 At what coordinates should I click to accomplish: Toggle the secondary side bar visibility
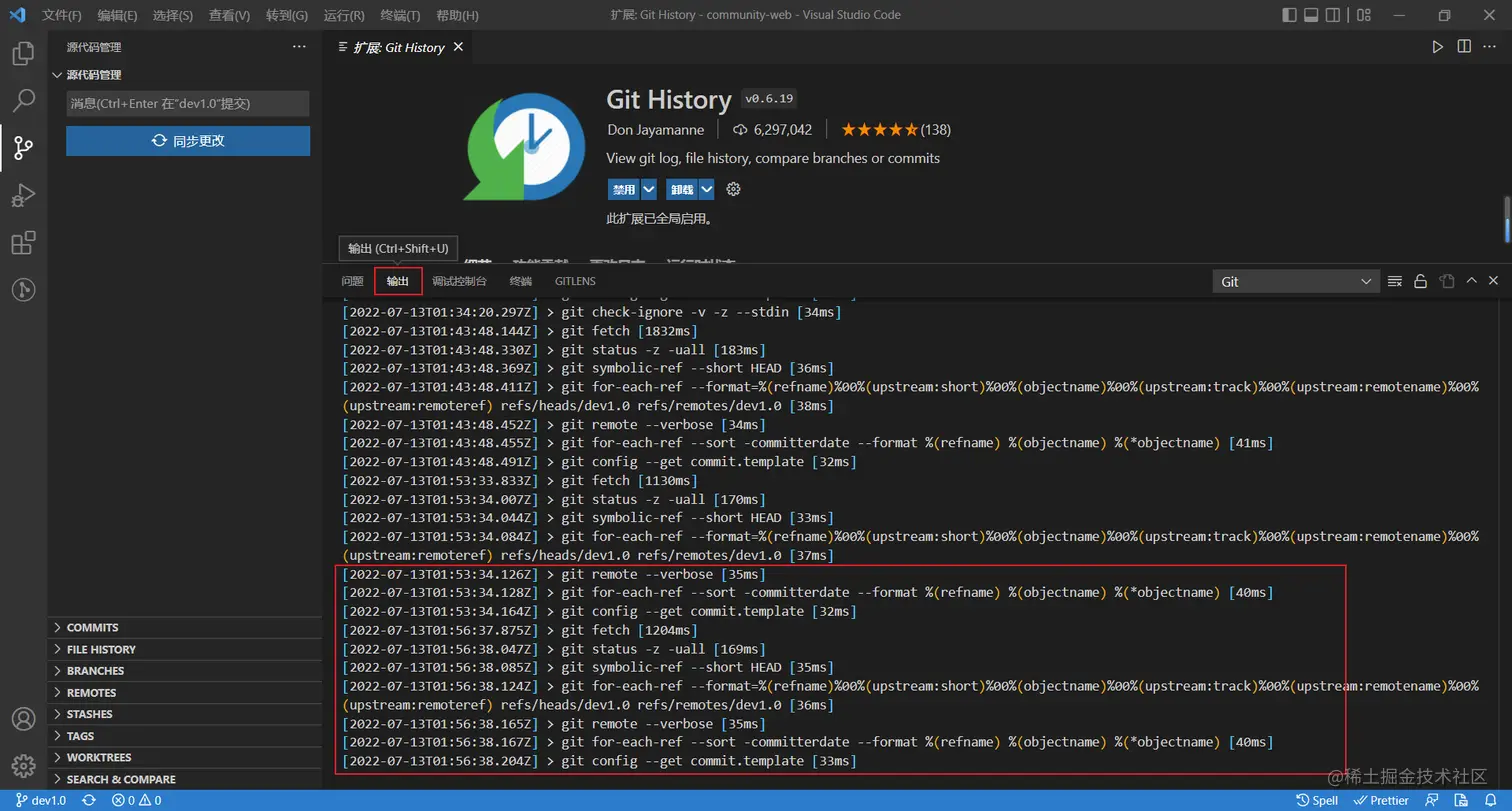1333,15
